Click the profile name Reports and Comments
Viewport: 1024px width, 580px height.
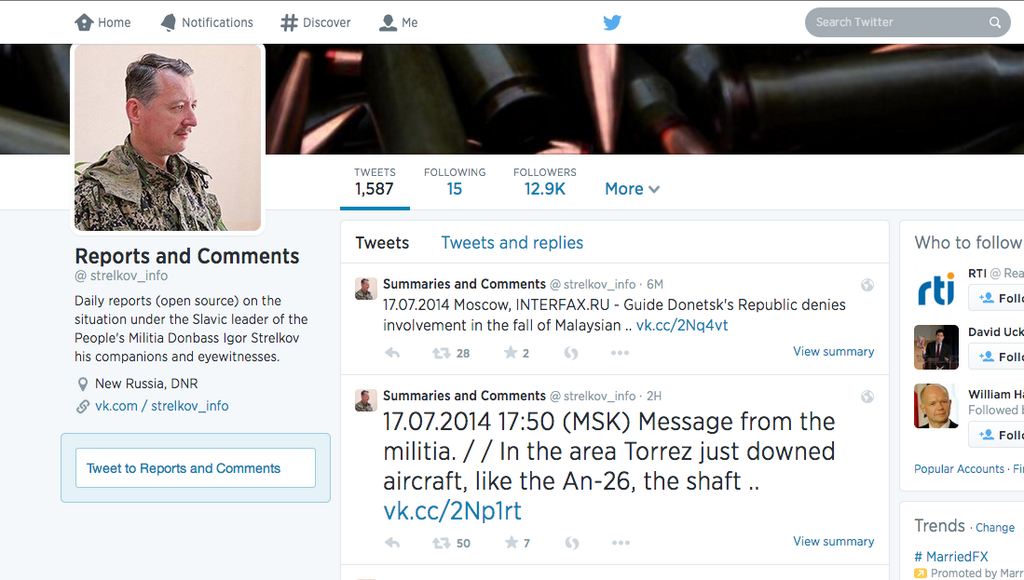pos(187,256)
